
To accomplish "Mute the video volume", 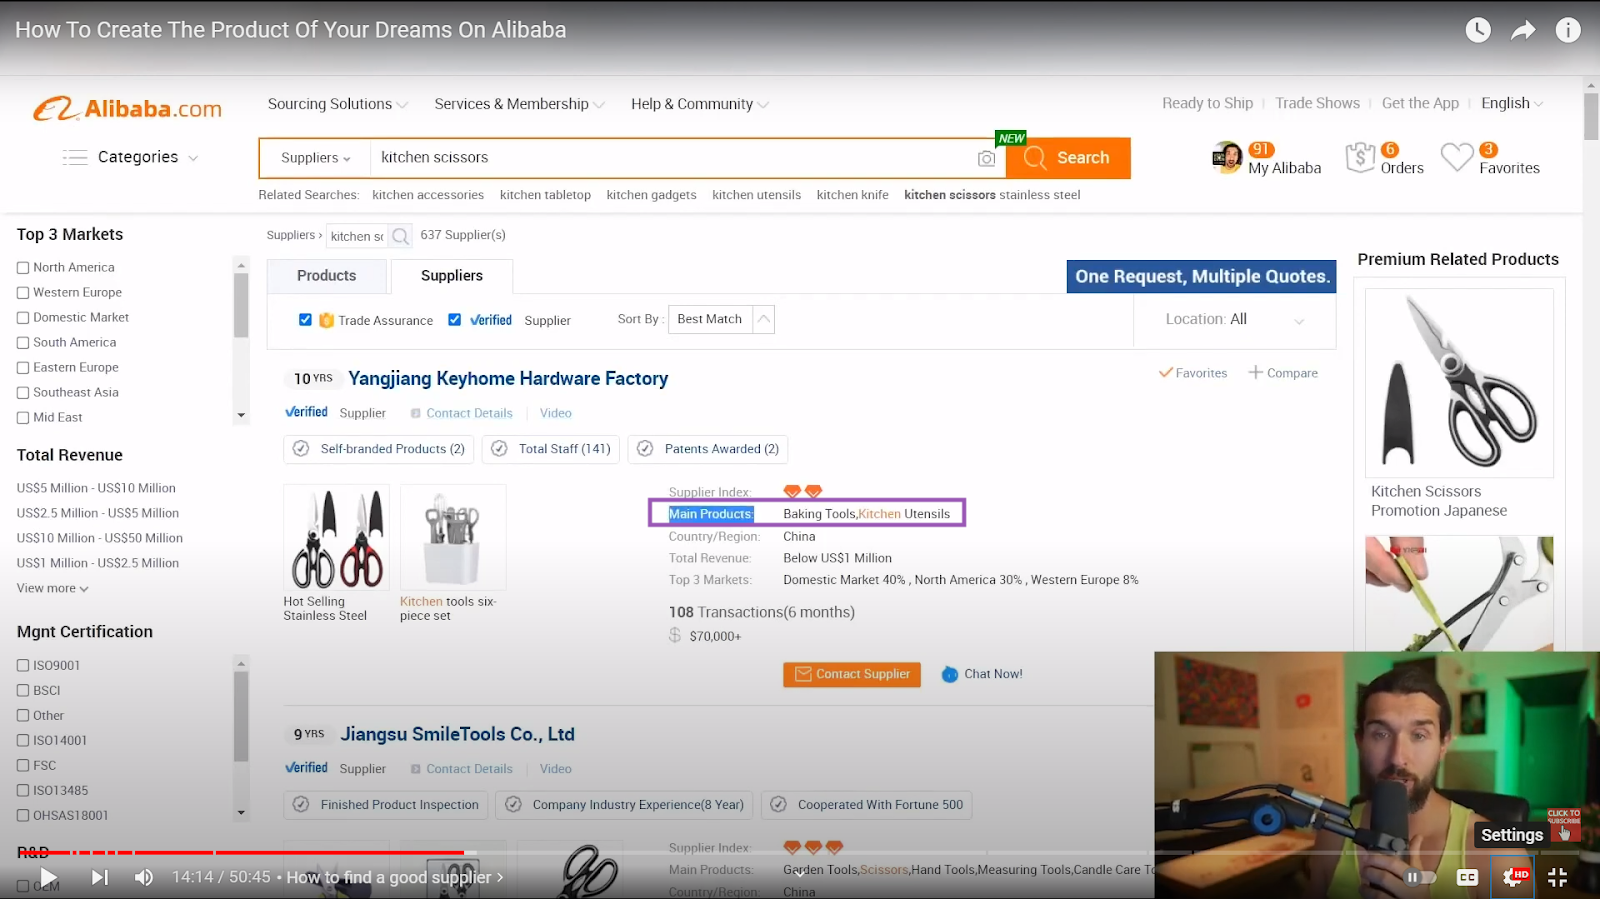I will tap(144, 877).
